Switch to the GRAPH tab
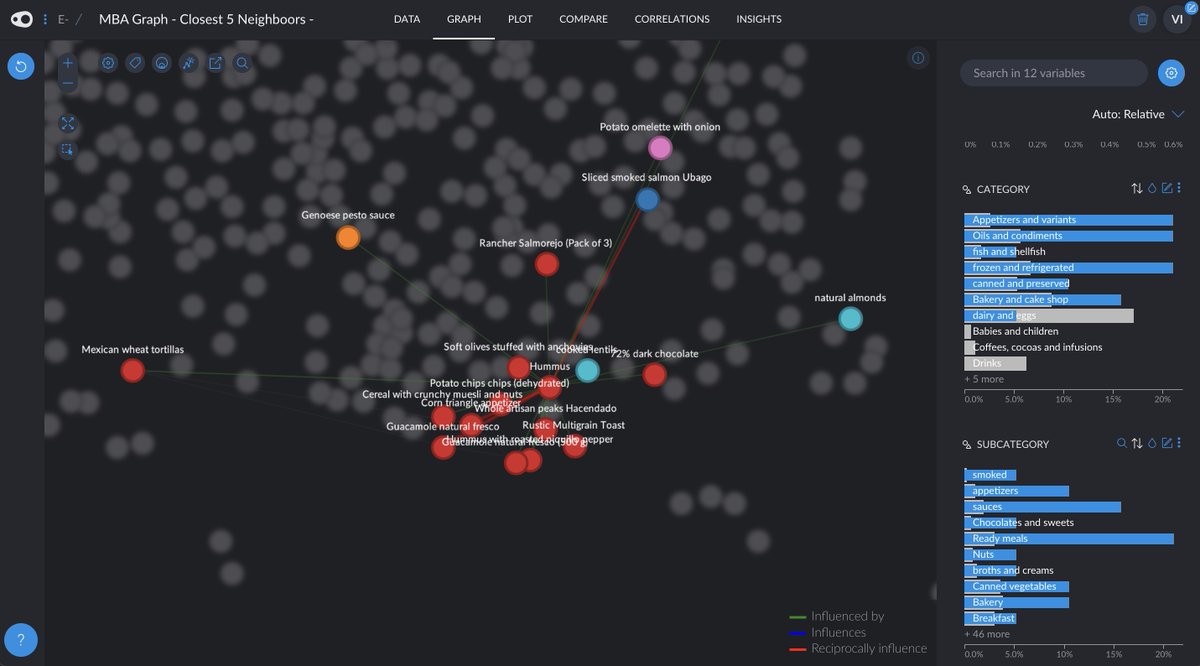Image resolution: width=1200 pixels, height=666 pixels. point(464,19)
